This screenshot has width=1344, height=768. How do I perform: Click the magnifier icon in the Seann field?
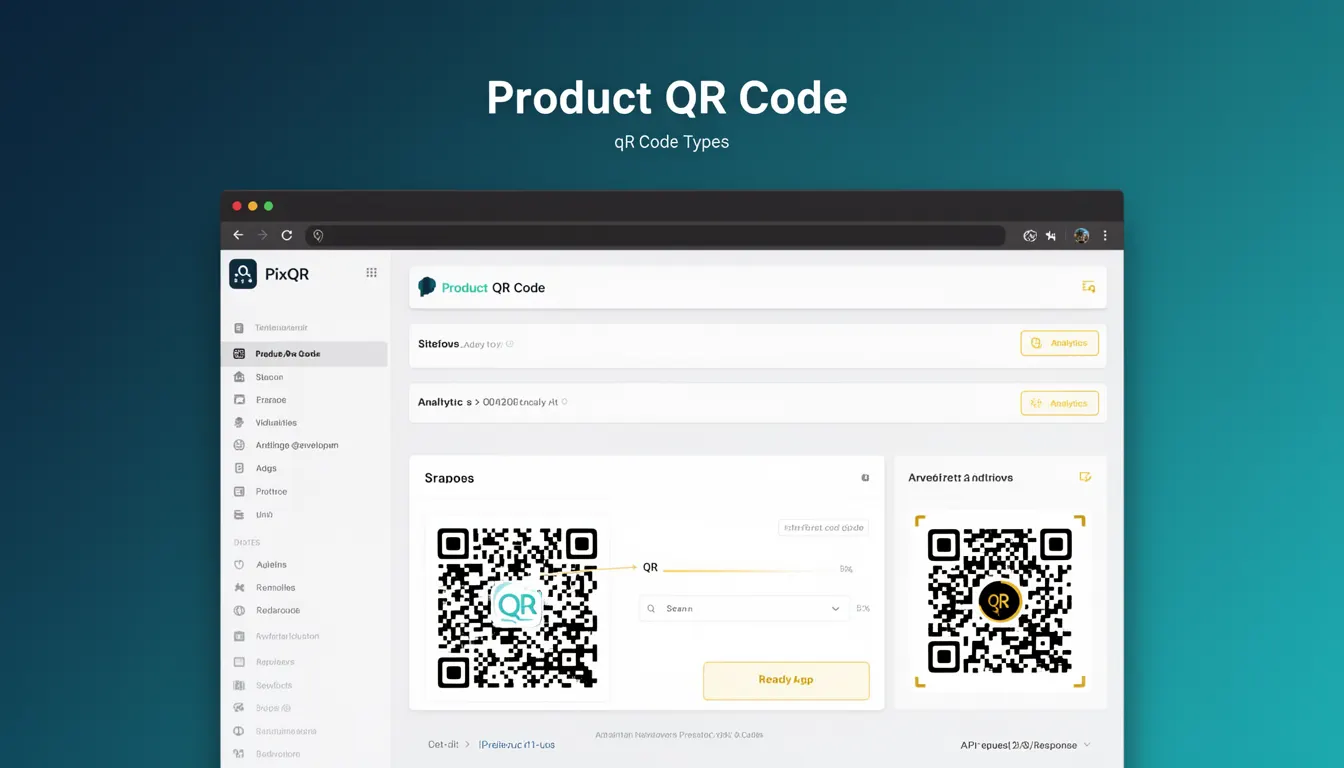tap(651, 608)
